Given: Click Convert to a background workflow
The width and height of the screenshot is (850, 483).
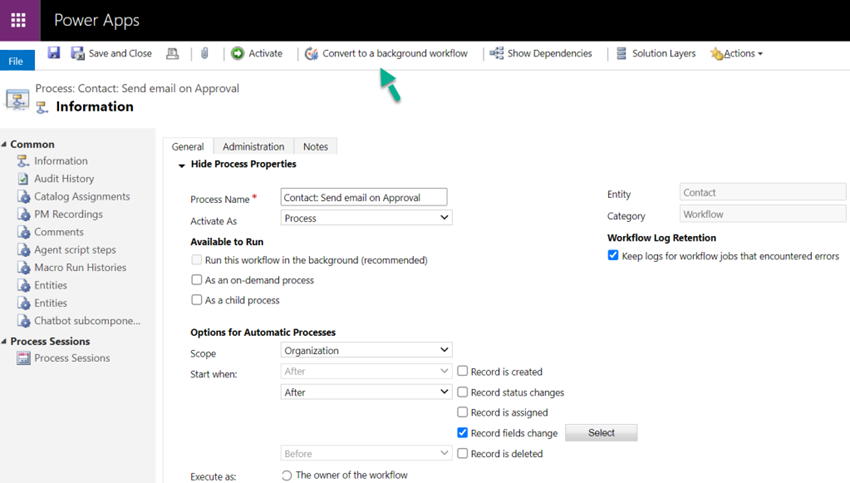Looking at the screenshot, I should (x=395, y=53).
